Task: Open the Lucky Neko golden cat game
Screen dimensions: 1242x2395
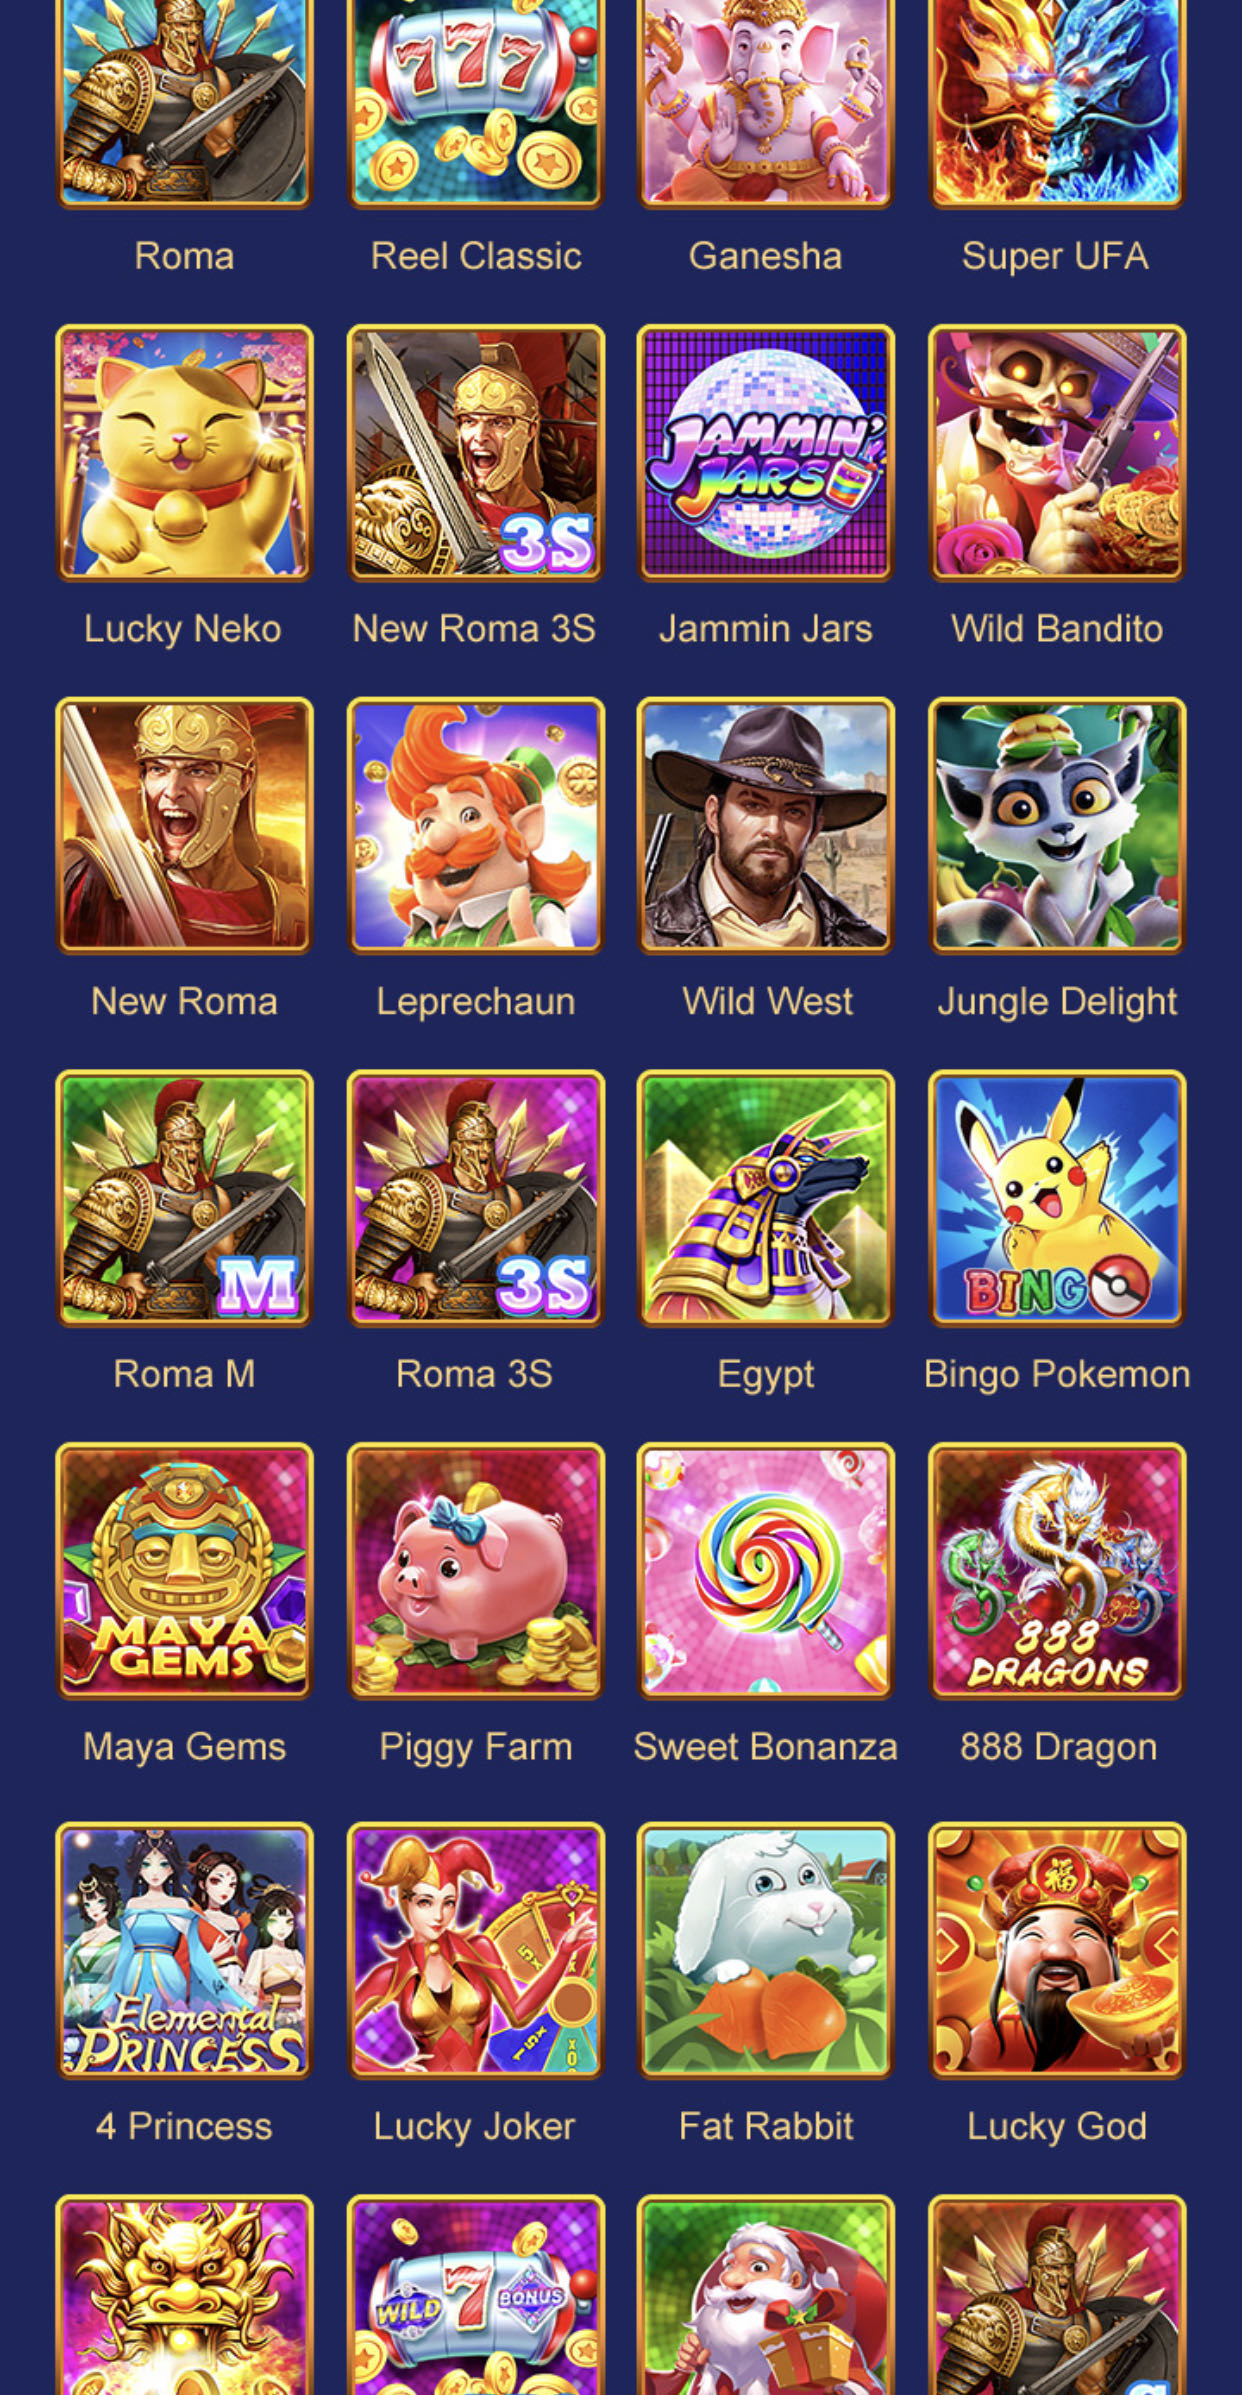Action: 184,453
